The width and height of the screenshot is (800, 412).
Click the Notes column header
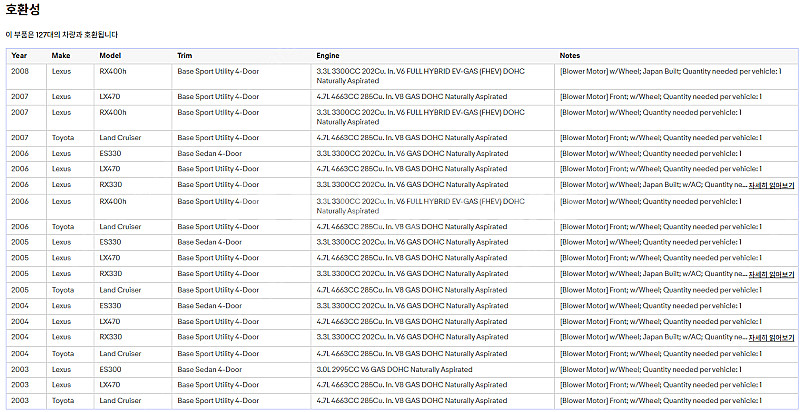[x=570, y=56]
